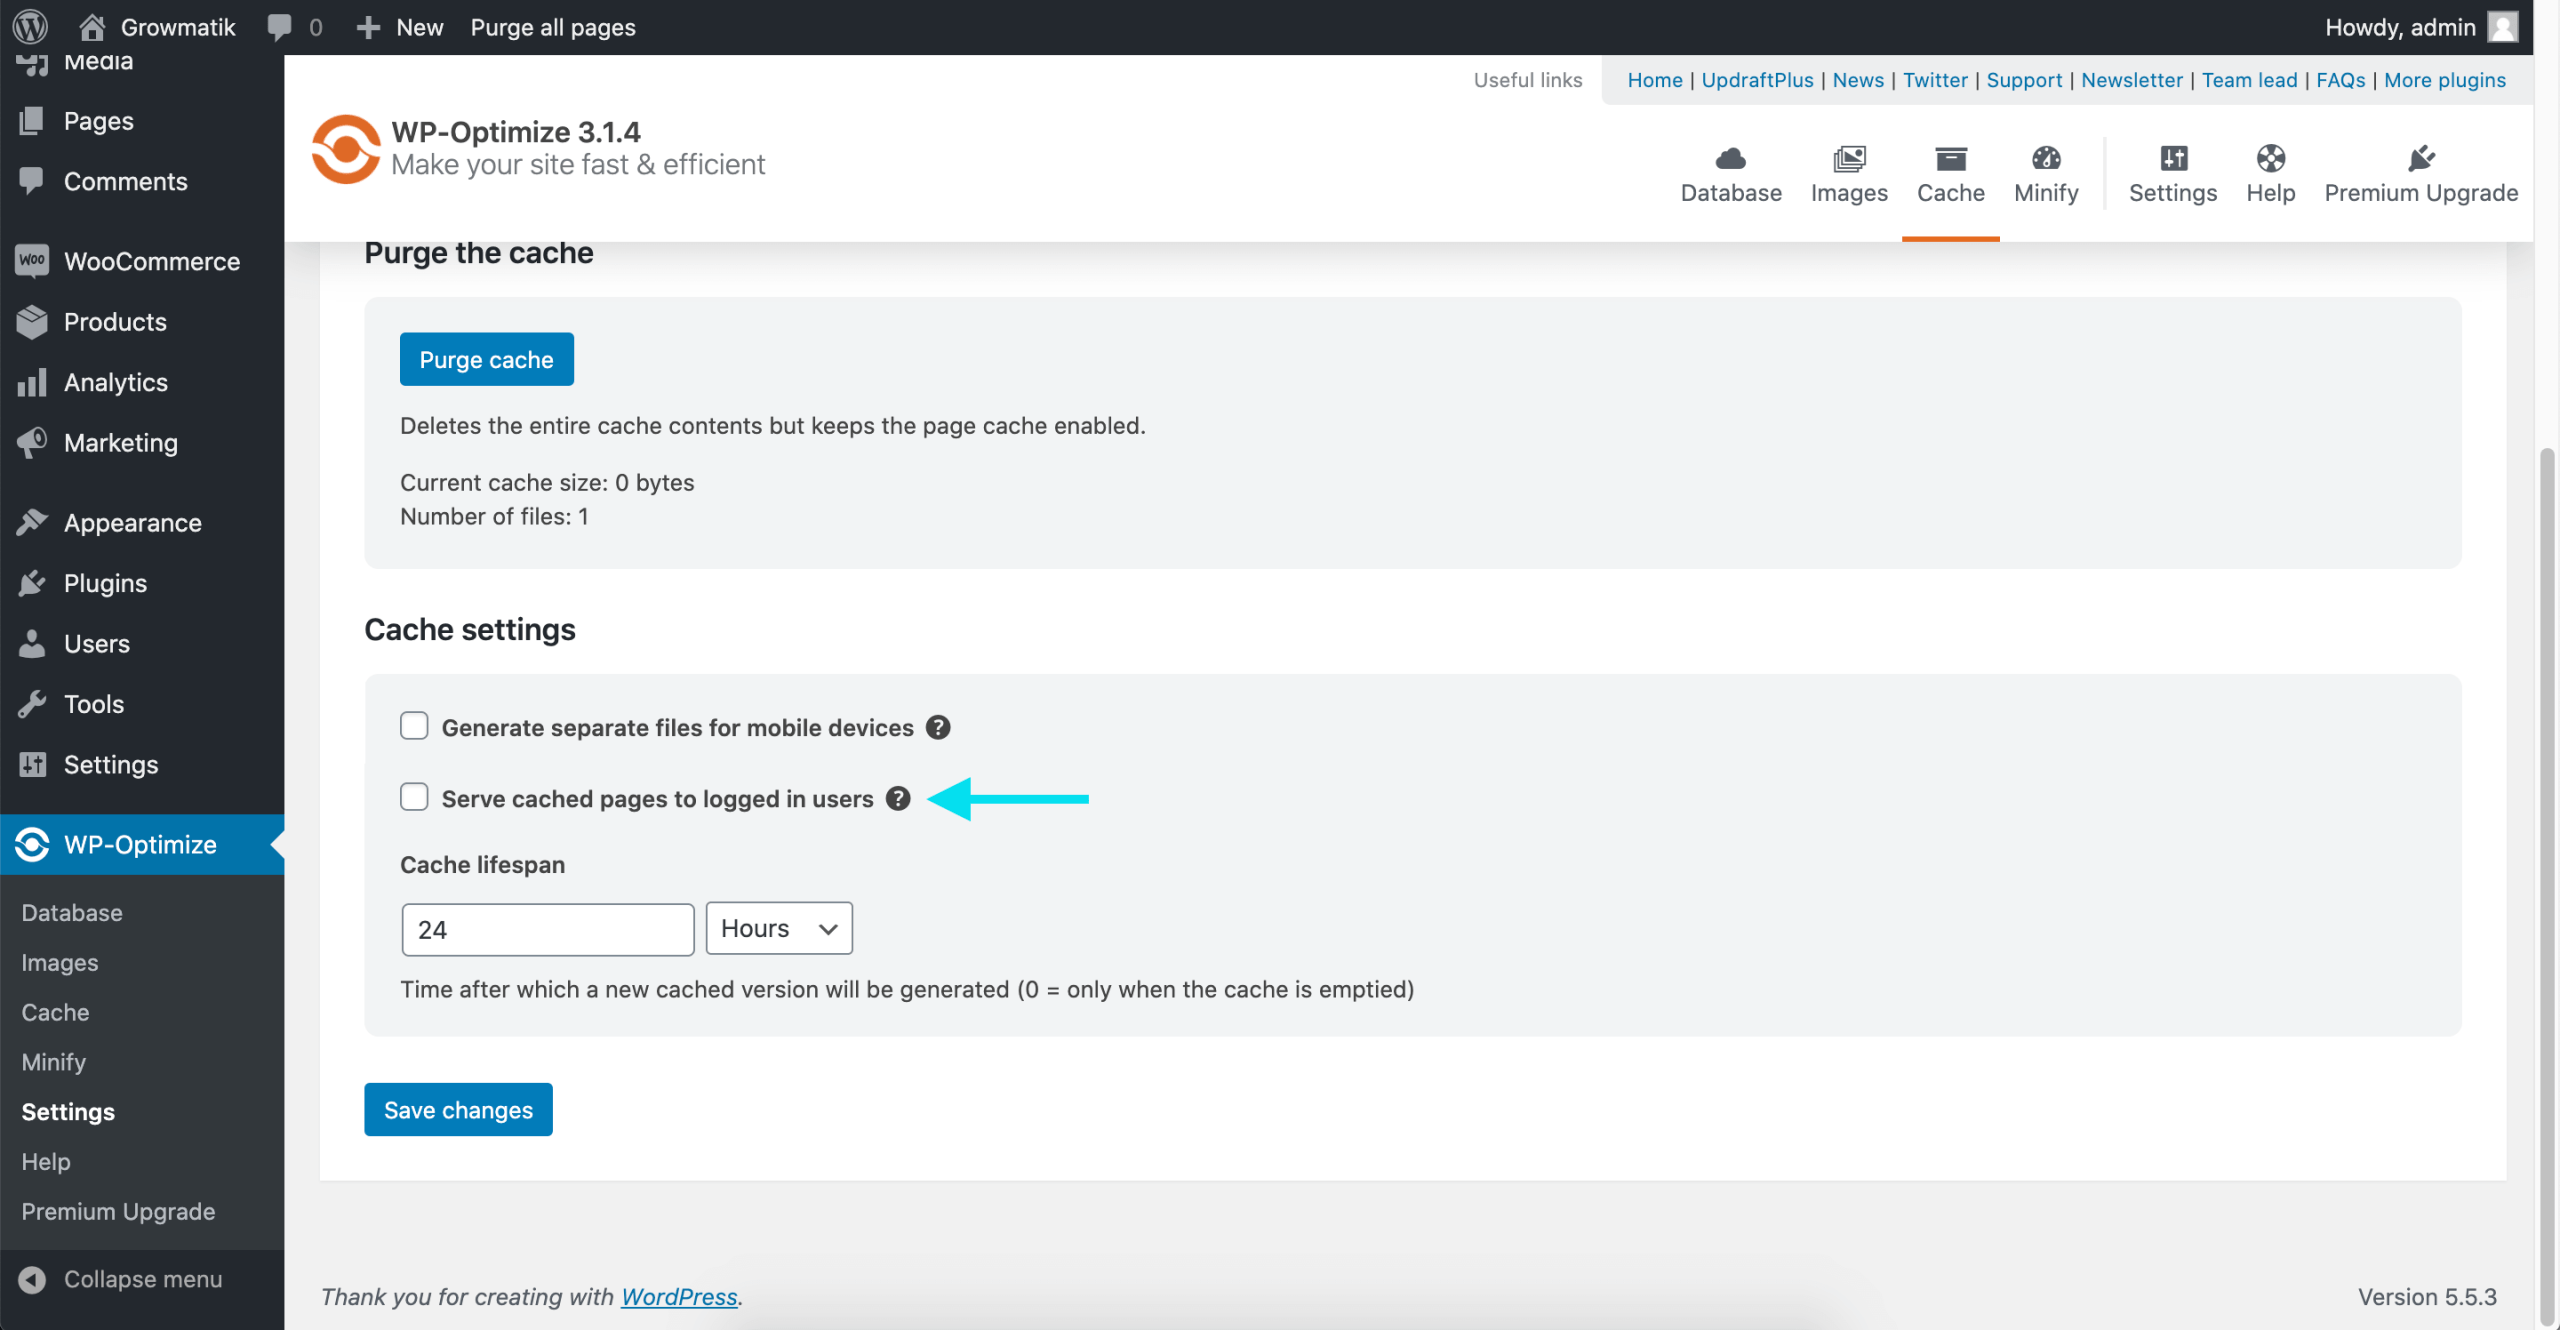2560x1330 pixels.
Task: Enable generating separate files for mobile devices
Action: click(413, 725)
